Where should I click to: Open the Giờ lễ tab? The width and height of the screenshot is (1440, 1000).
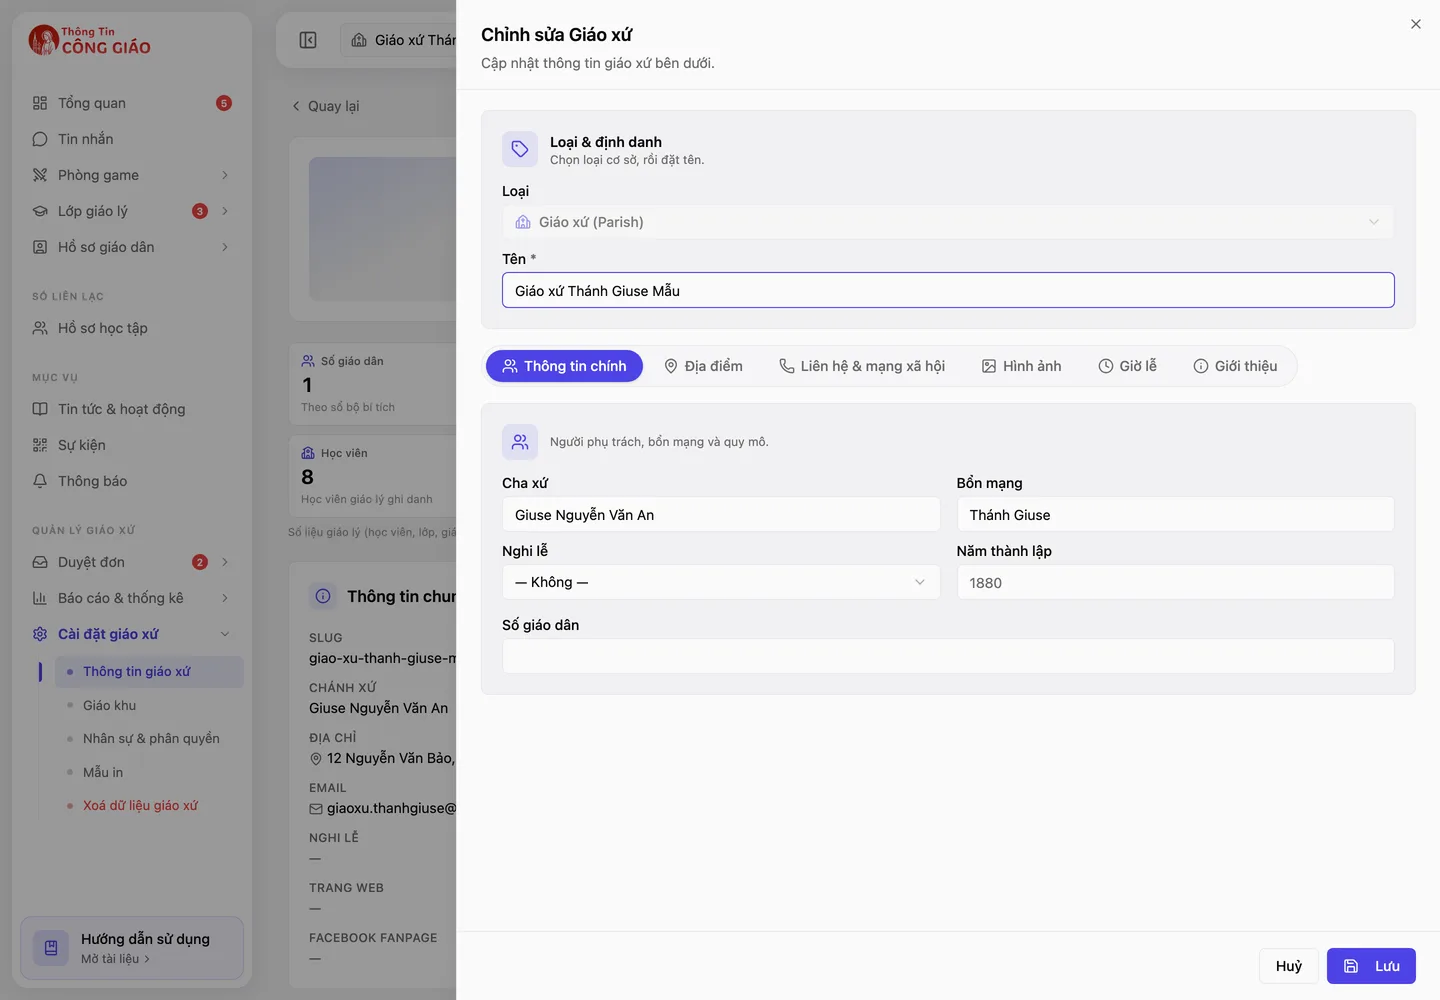click(1128, 366)
